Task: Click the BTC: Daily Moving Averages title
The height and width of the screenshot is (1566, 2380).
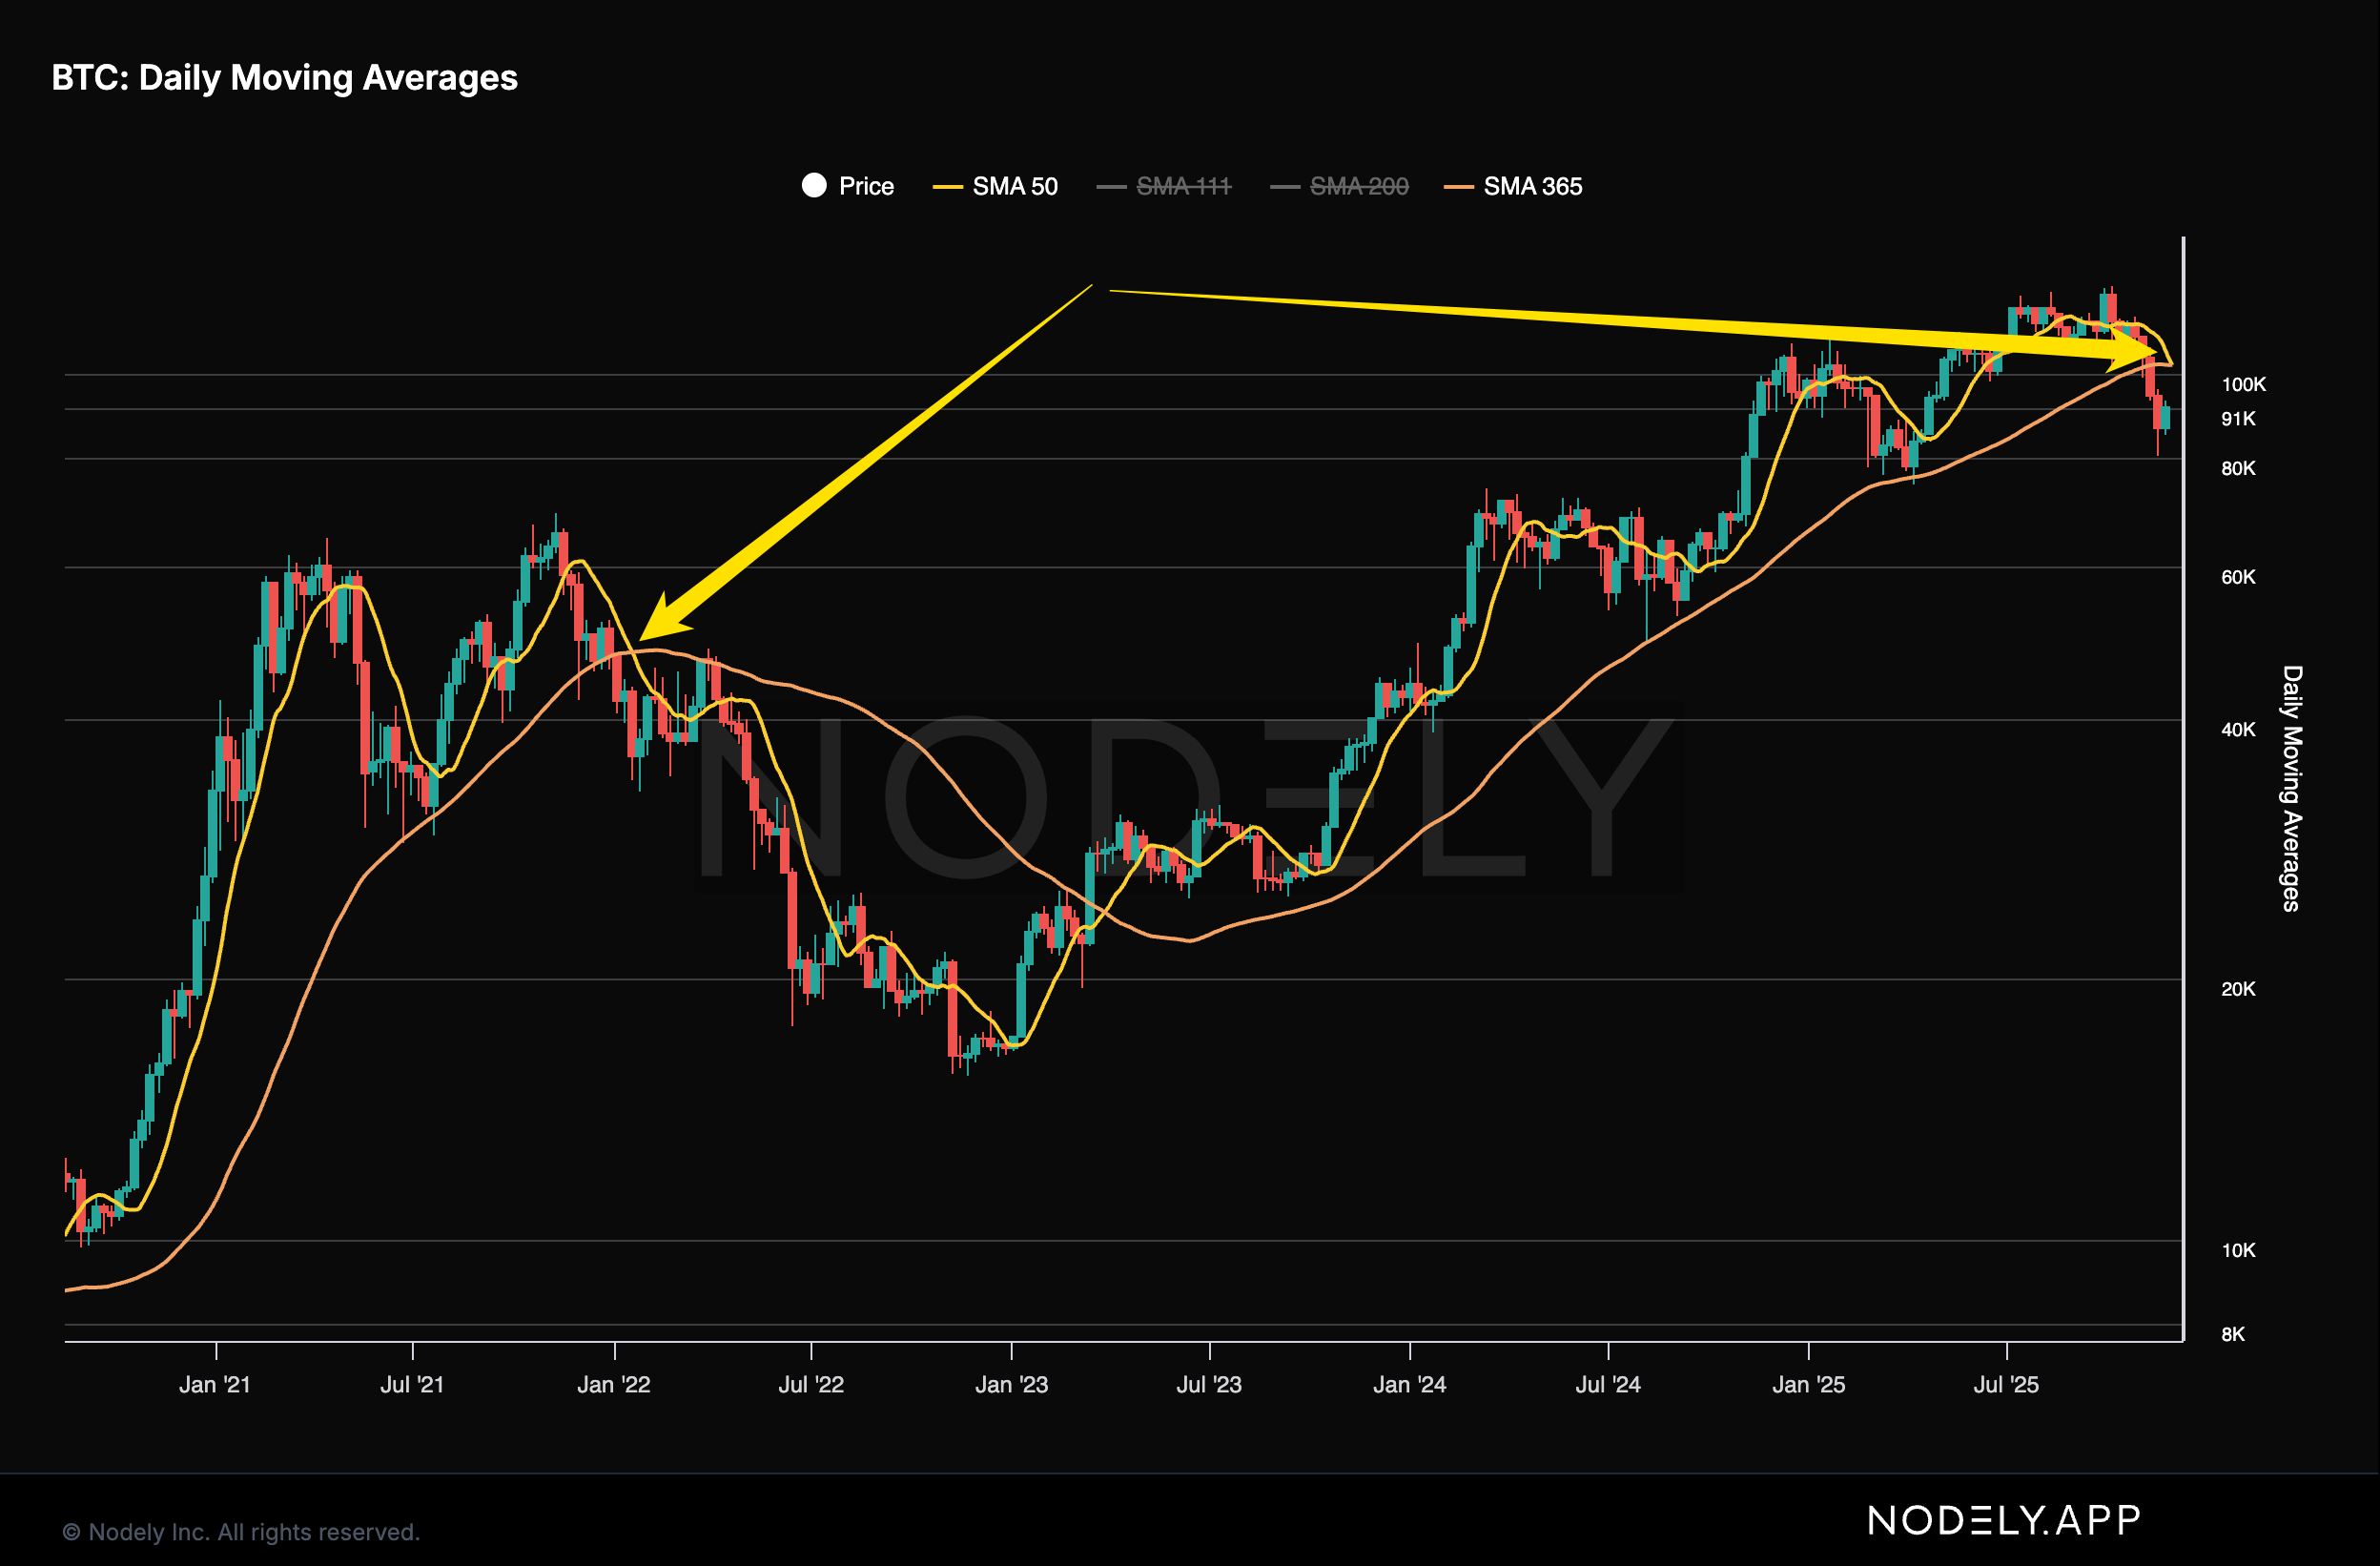Action: pos(284,78)
